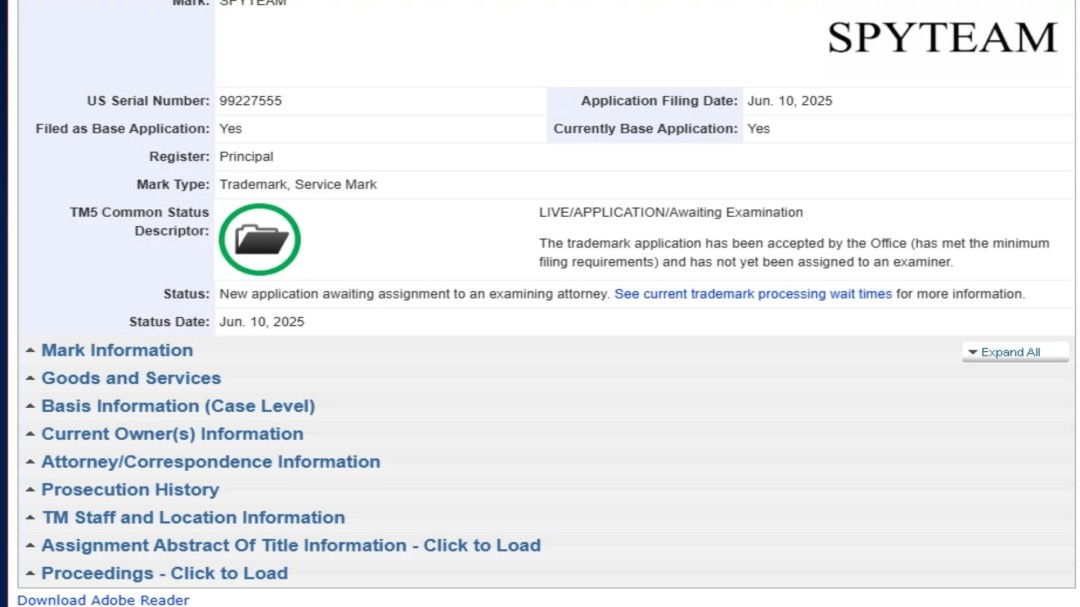Click the Status Date value
The image size is (1080, 607).
coord(262,322)
